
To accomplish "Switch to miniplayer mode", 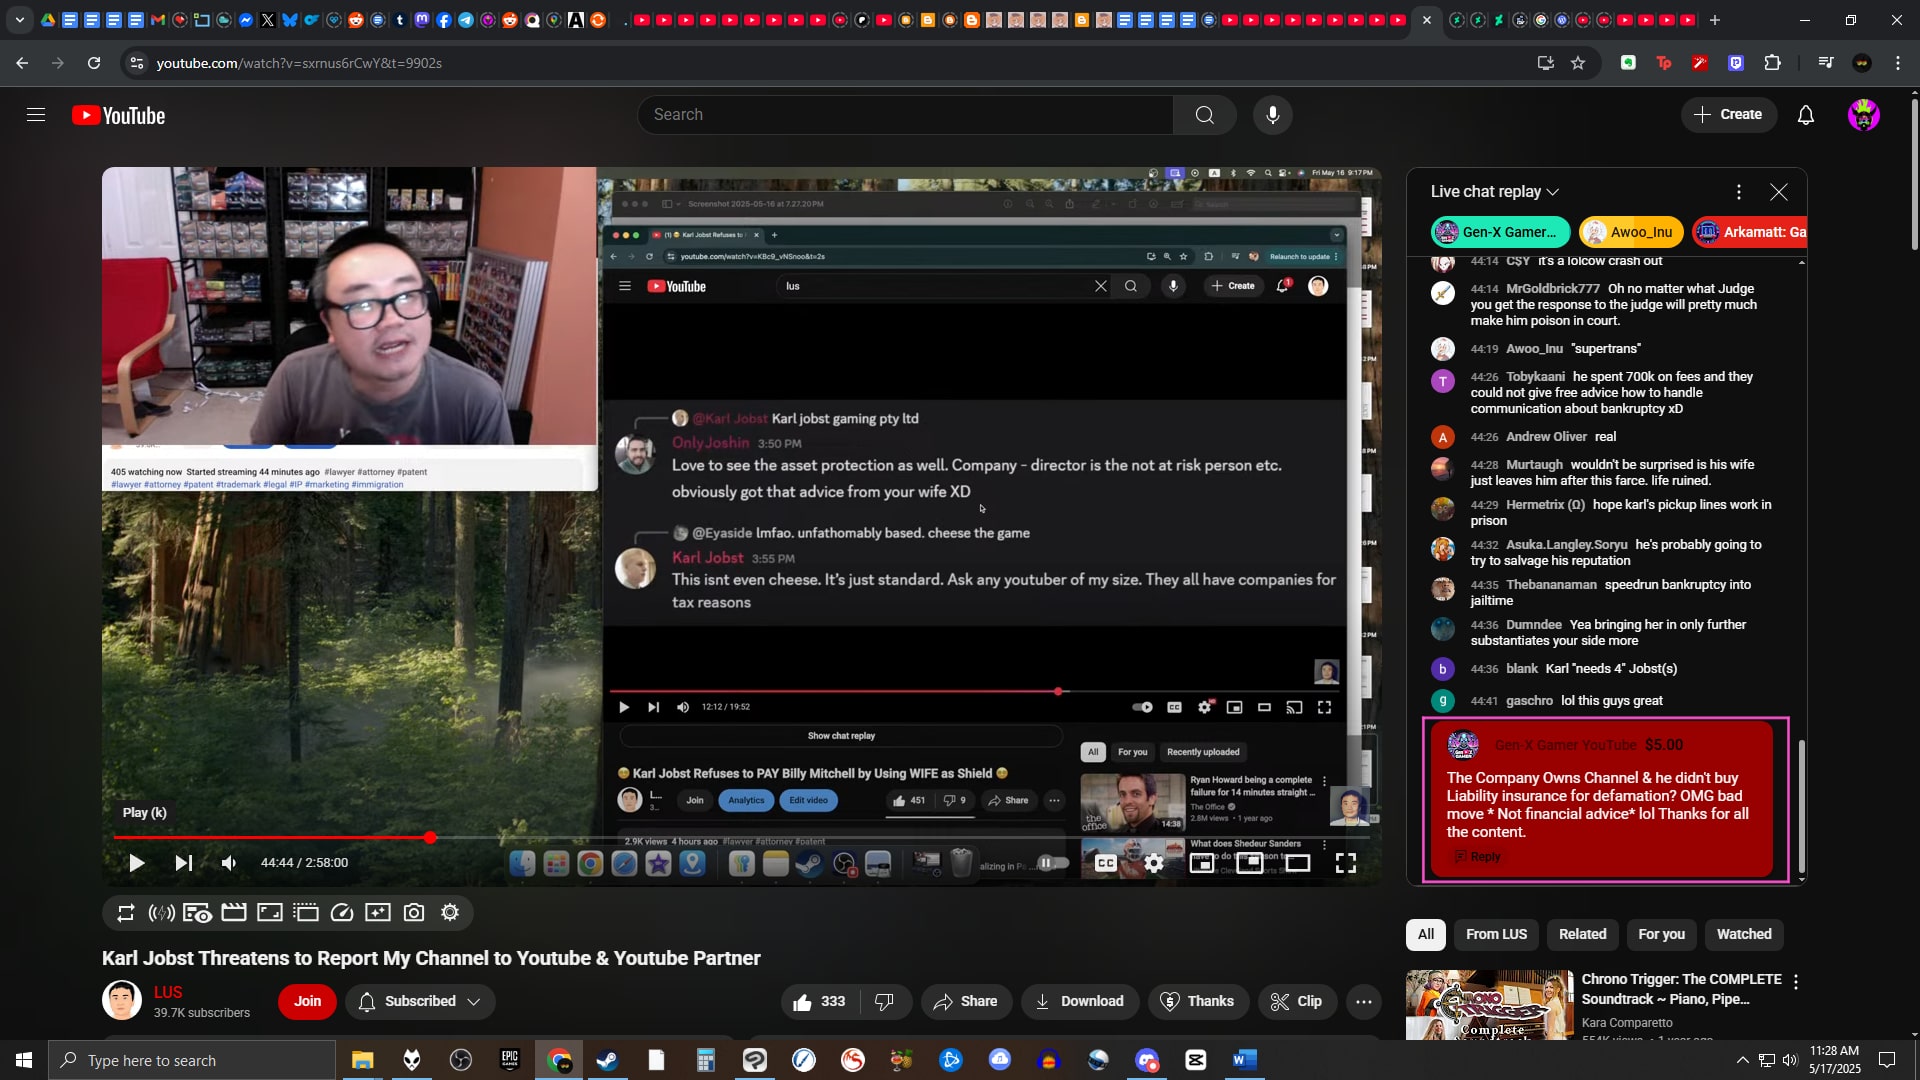I will click(1202, 863).
